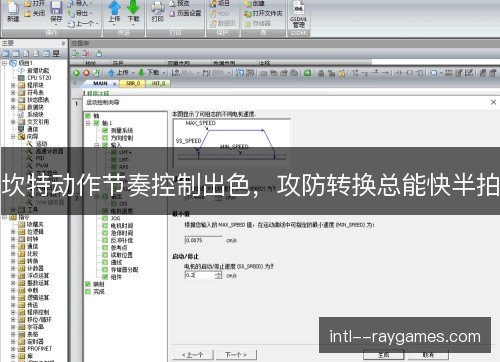Click the add-row icon in variable table toolbar
The width and height of the screenshot is (500, 362).
[x=76, y=53]
